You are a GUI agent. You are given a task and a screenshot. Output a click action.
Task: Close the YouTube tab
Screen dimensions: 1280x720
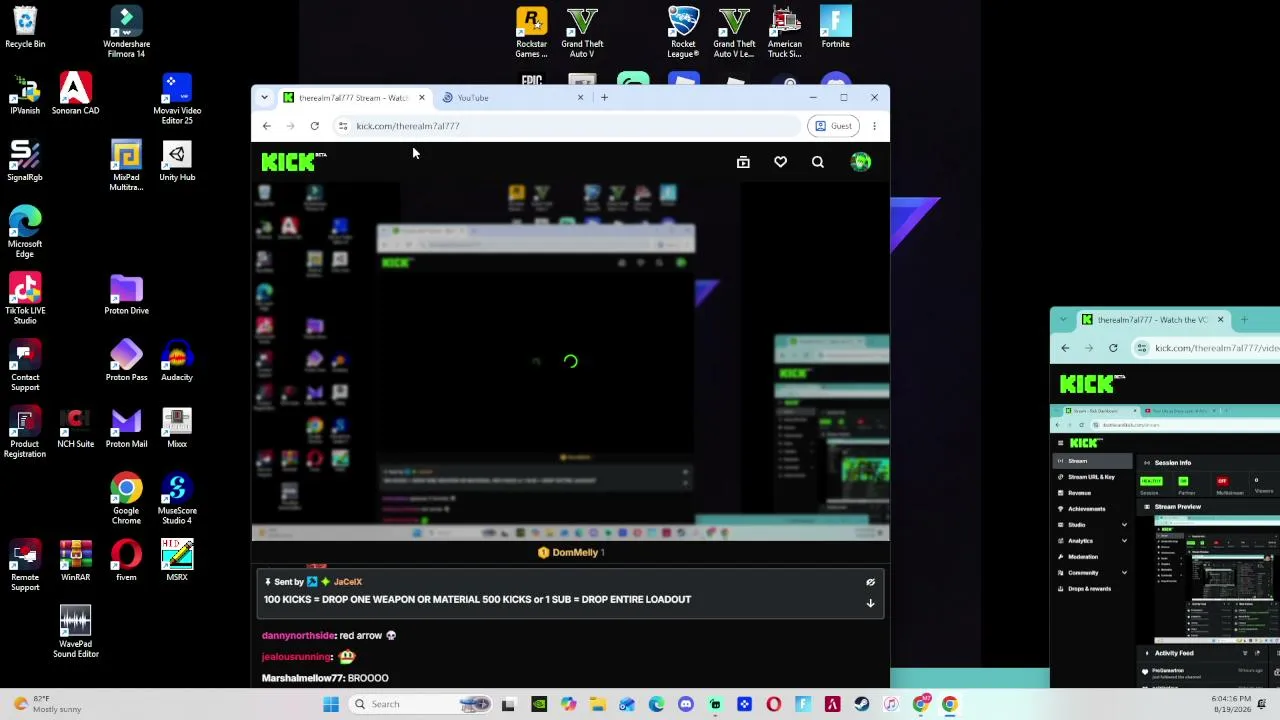pos(580,98)
